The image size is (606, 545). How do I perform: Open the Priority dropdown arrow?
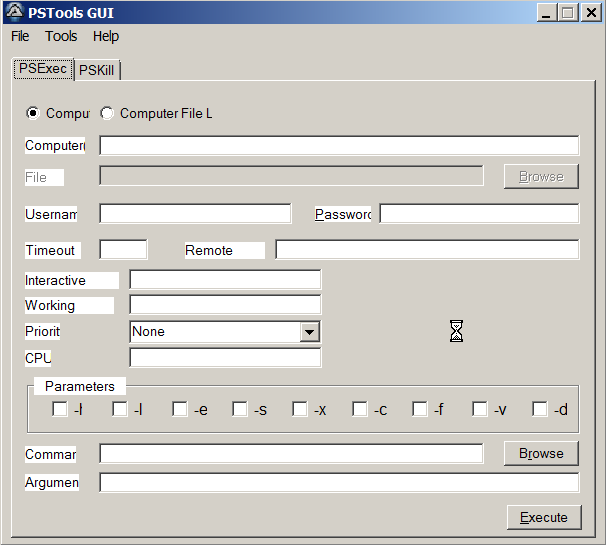(x=310, y=332)
